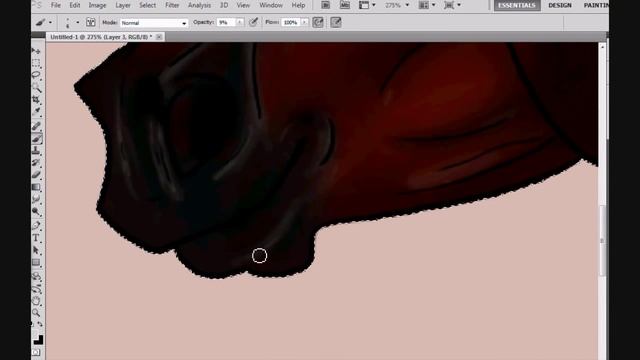Select the Path Selection tool
640x360 pixels.
[36, 250]
